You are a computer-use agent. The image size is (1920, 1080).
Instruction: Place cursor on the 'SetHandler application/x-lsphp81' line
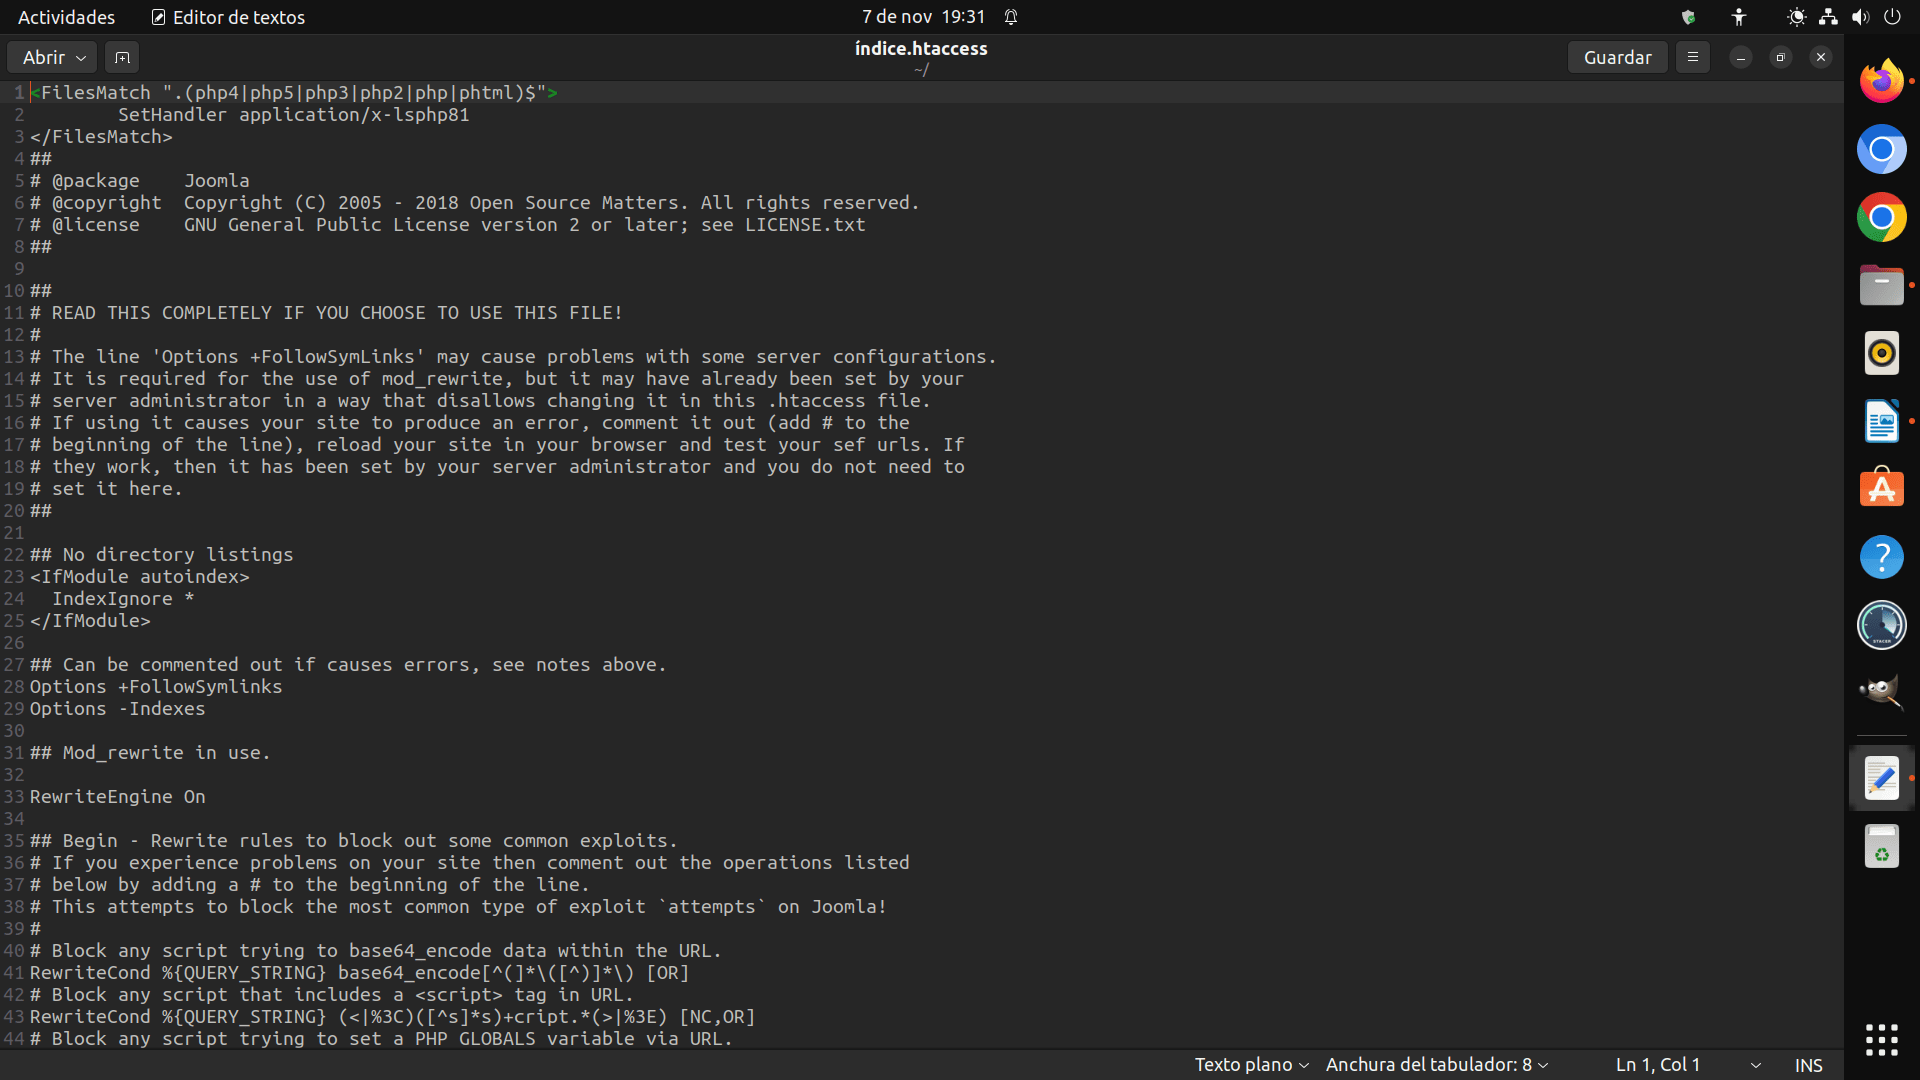tap(293, 115)
